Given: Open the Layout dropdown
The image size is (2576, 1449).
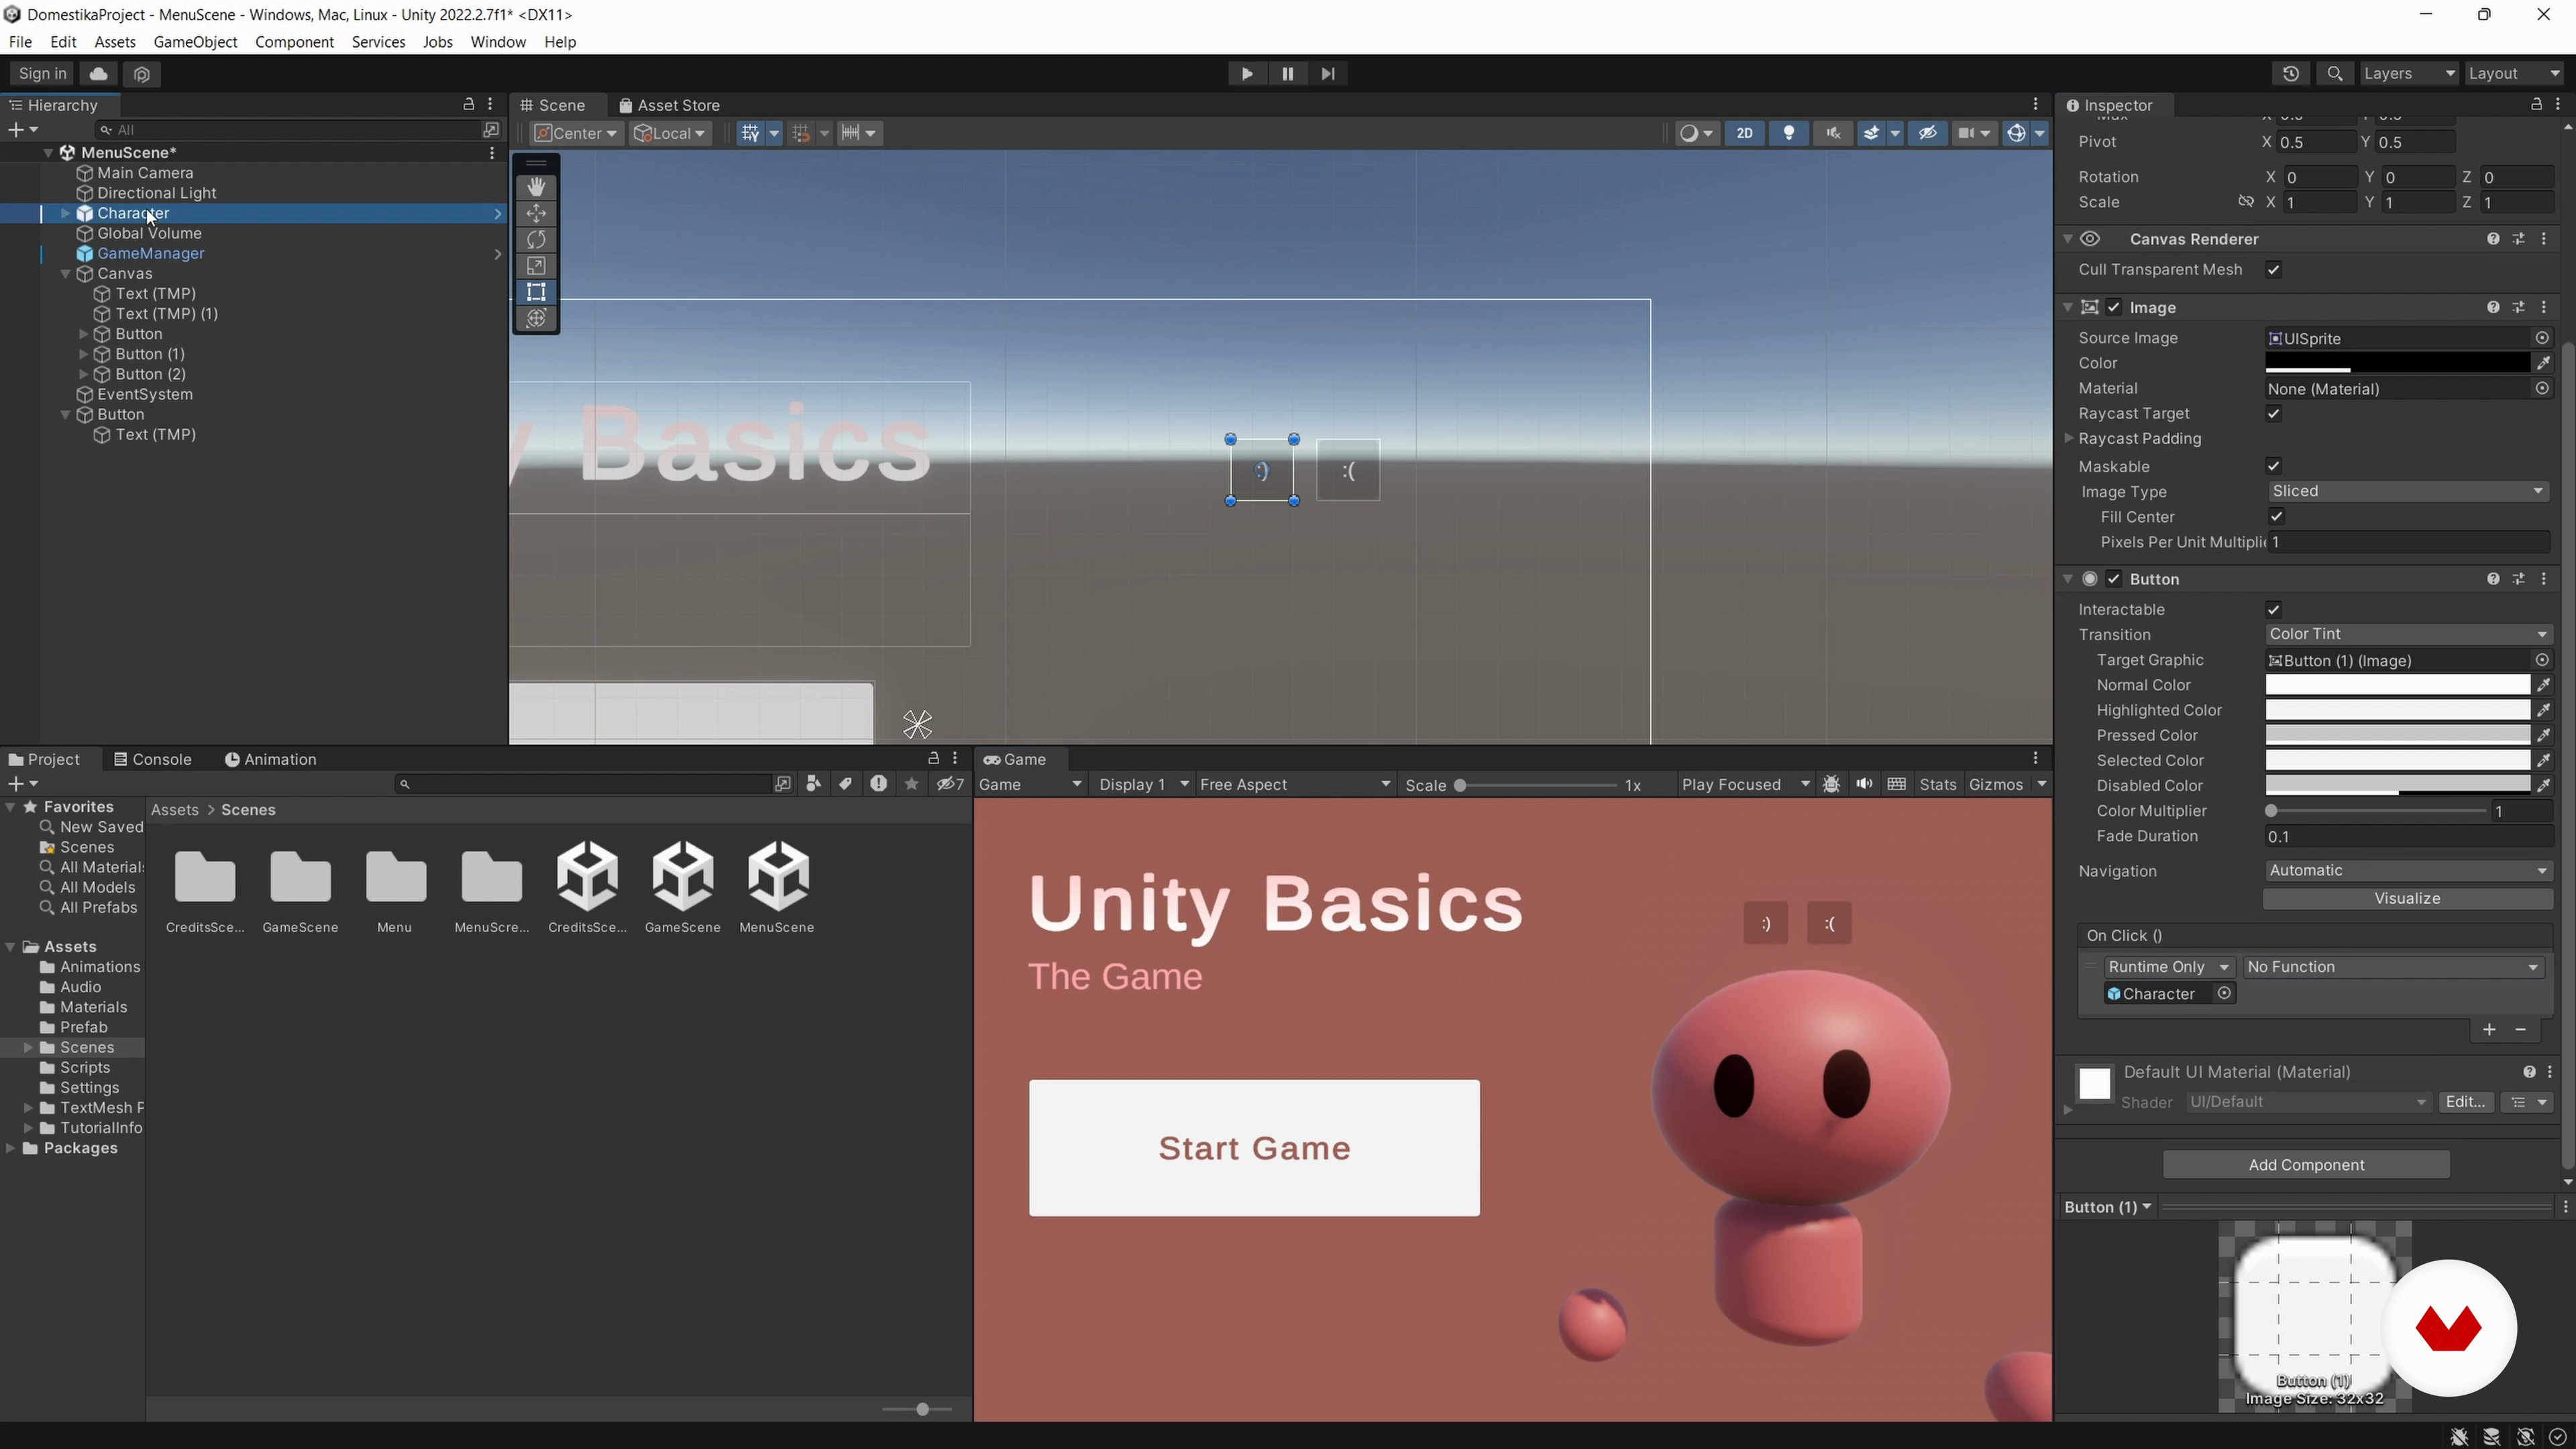Looking at the screenshot, I should click(x=2514, y=73).
